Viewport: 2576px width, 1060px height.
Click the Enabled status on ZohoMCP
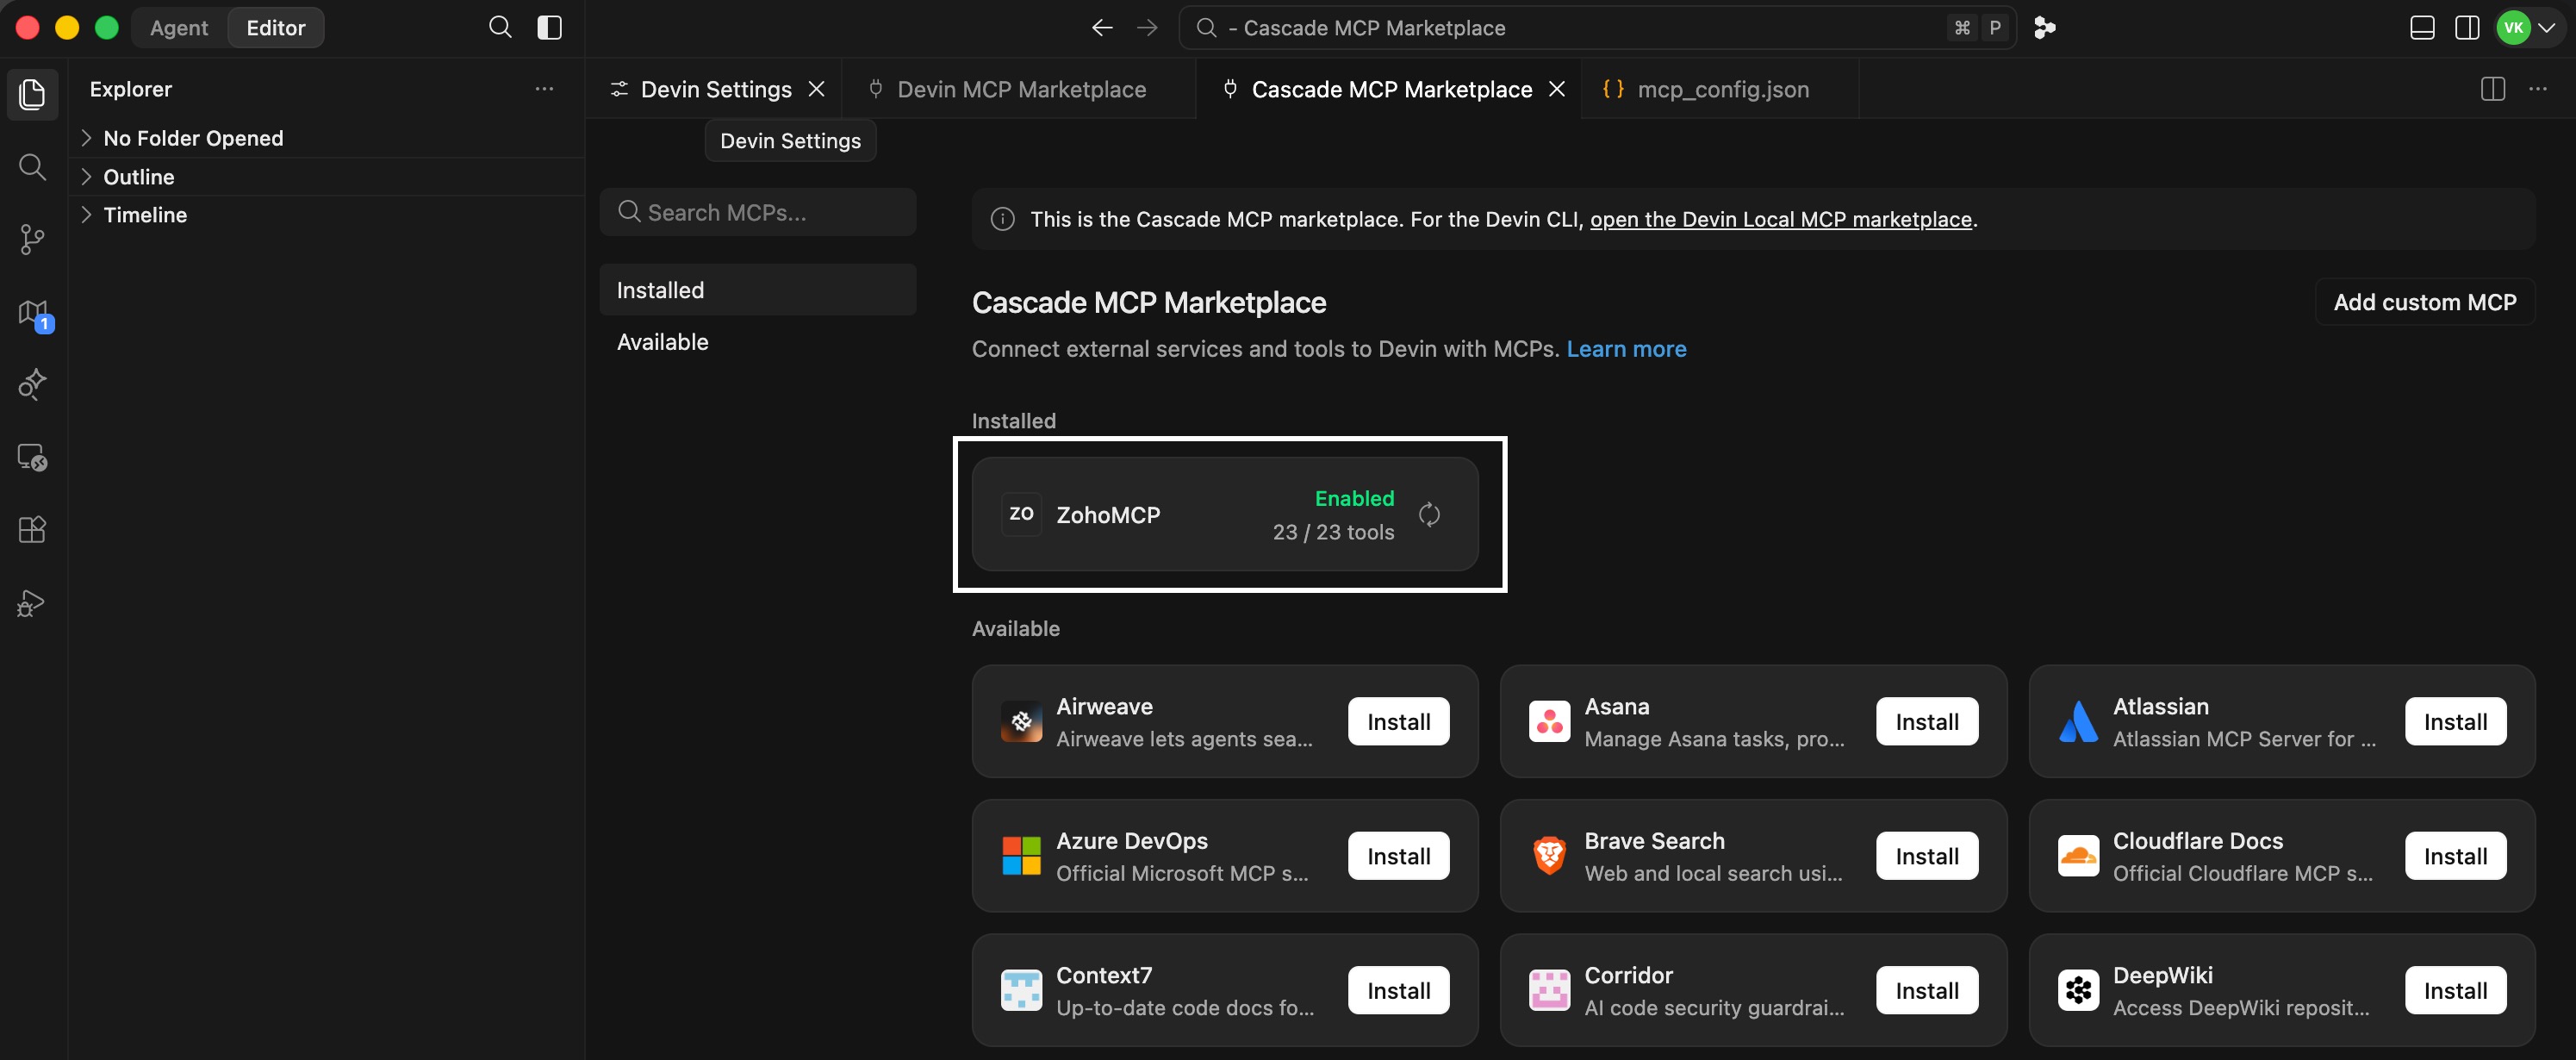click(1354, 498)
